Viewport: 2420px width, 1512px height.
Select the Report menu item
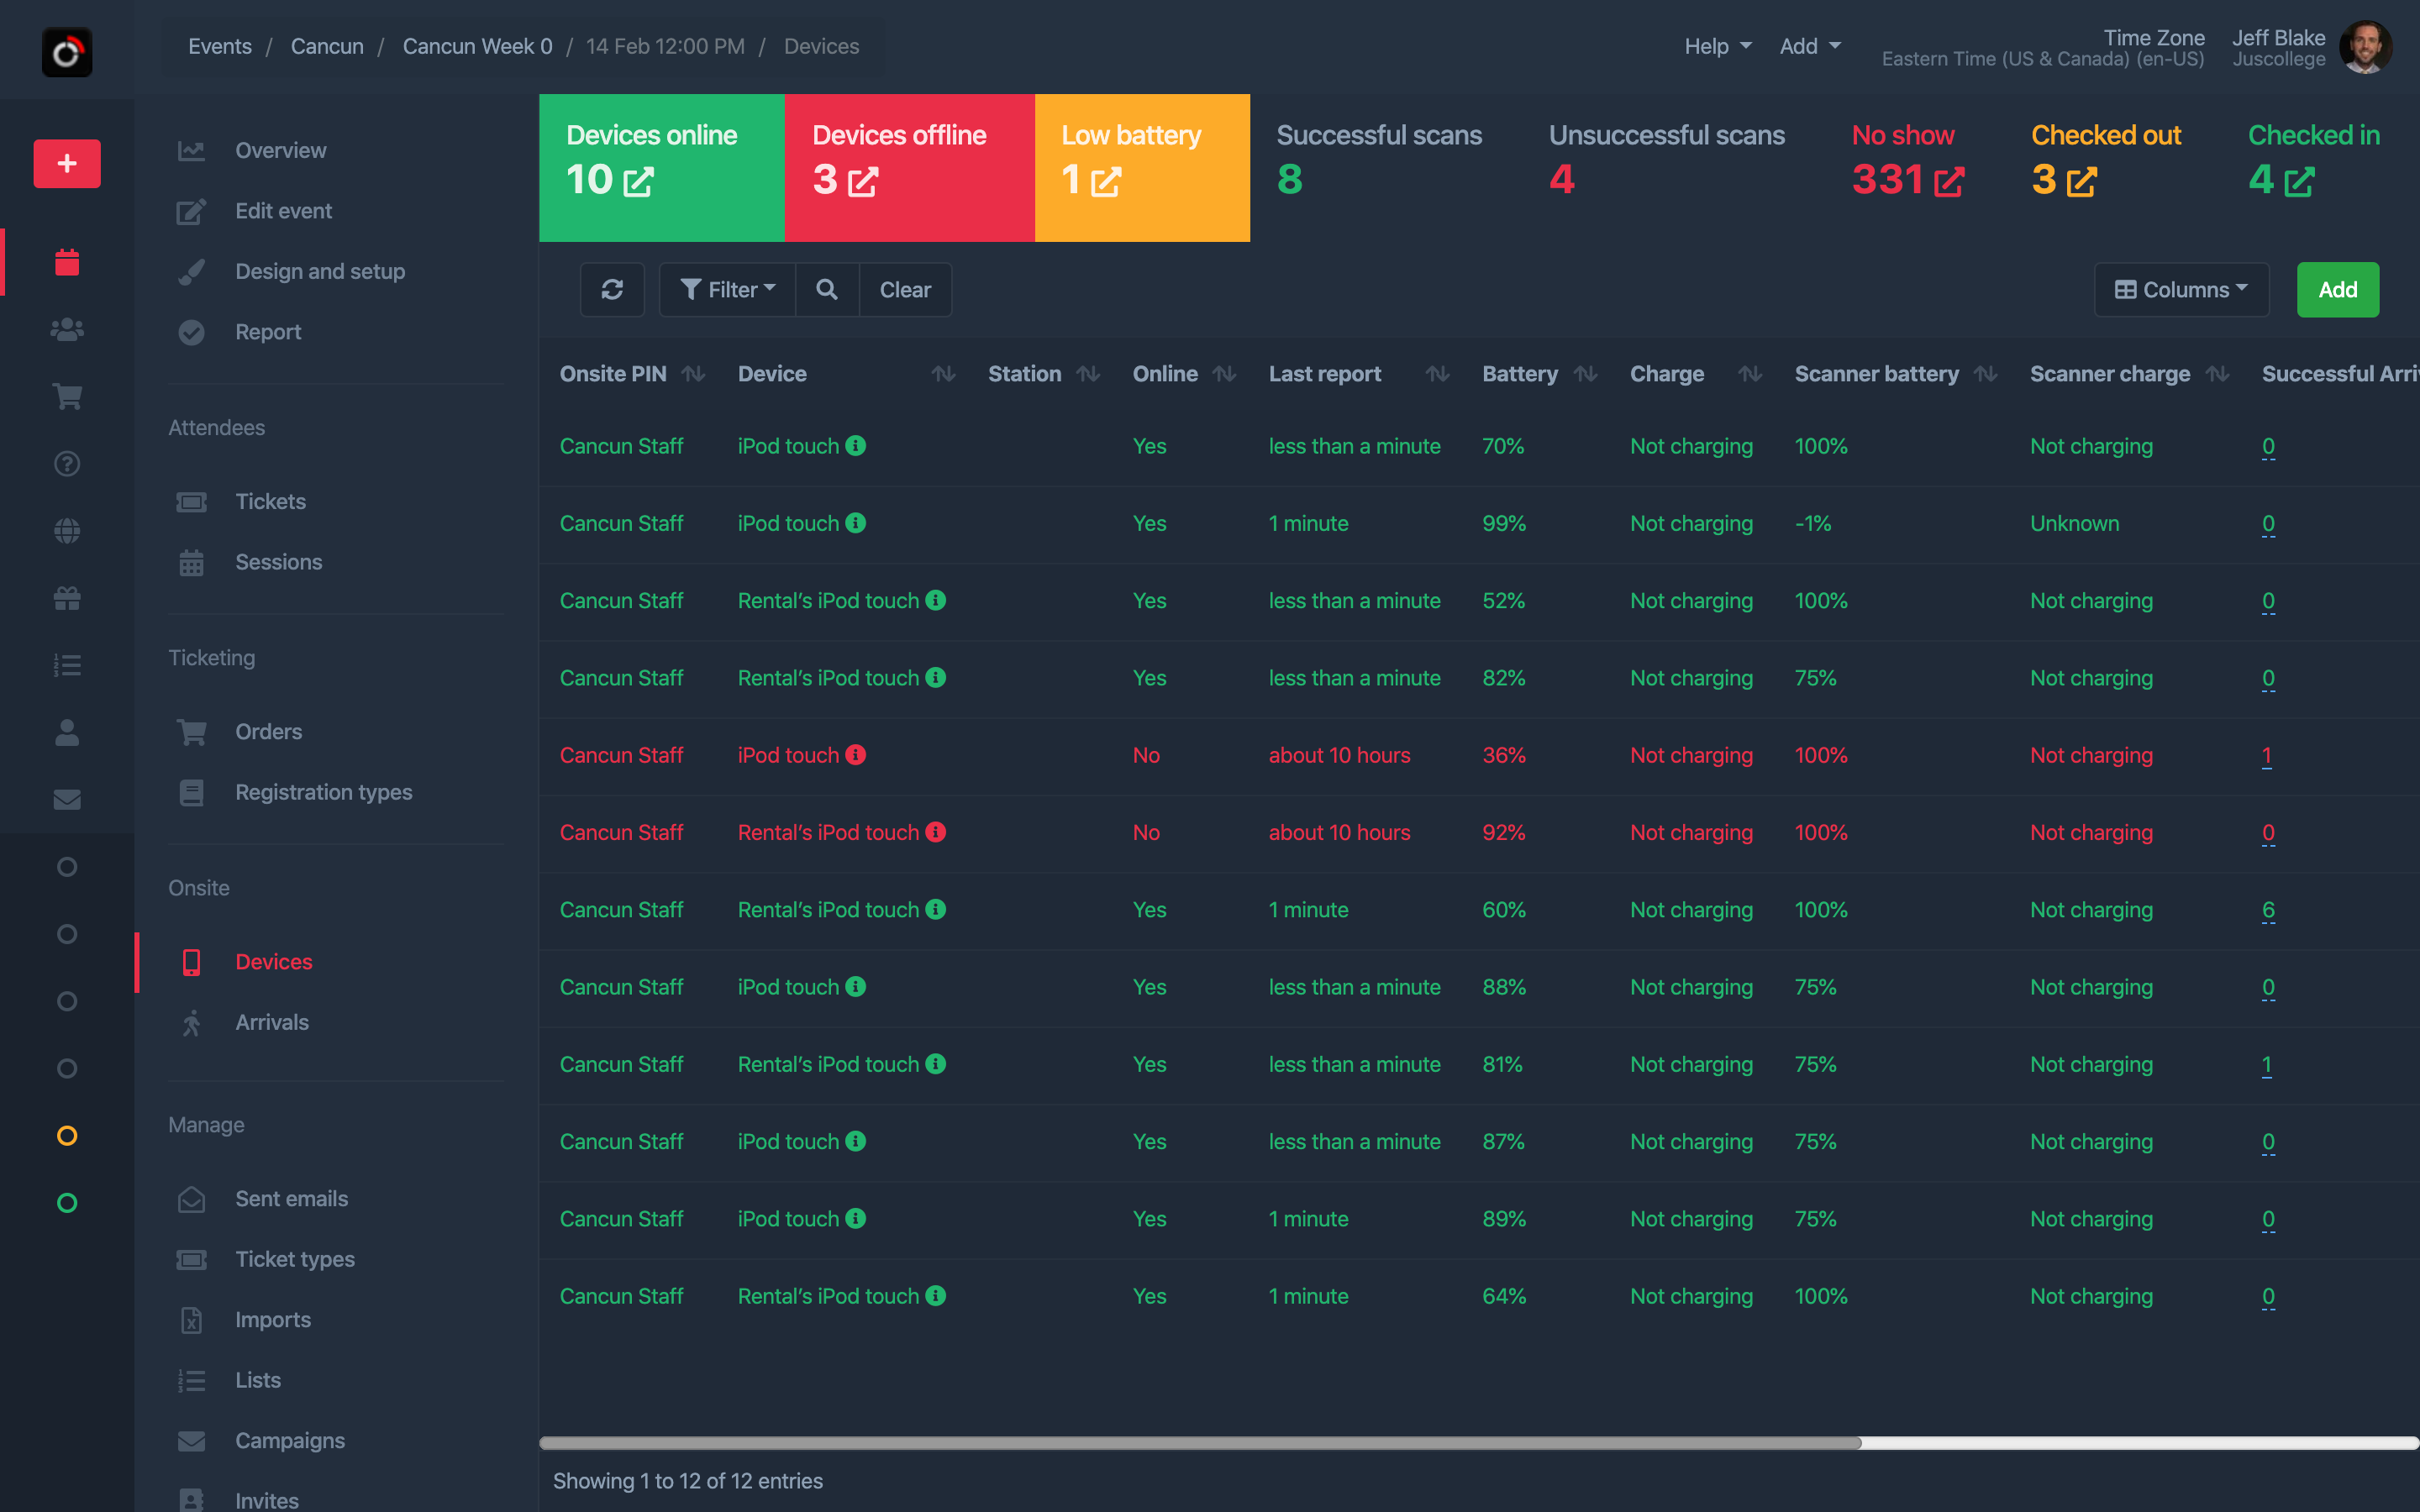pyautogui.click(x=268, y=331)
